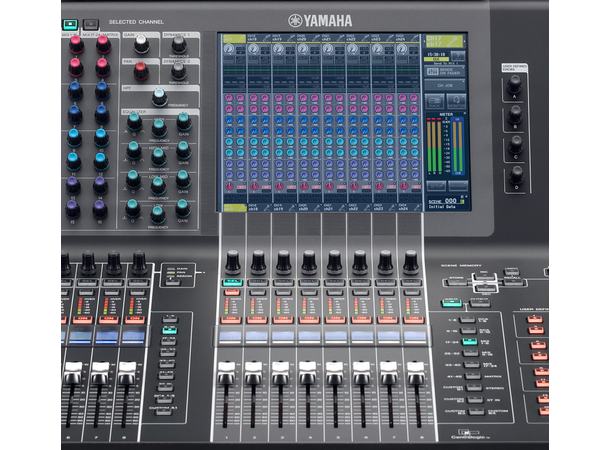This screenshot has height=450, width=610.
Task: Toggle SEL key on Centralogic channel 4
Action: tap(309, 282)
